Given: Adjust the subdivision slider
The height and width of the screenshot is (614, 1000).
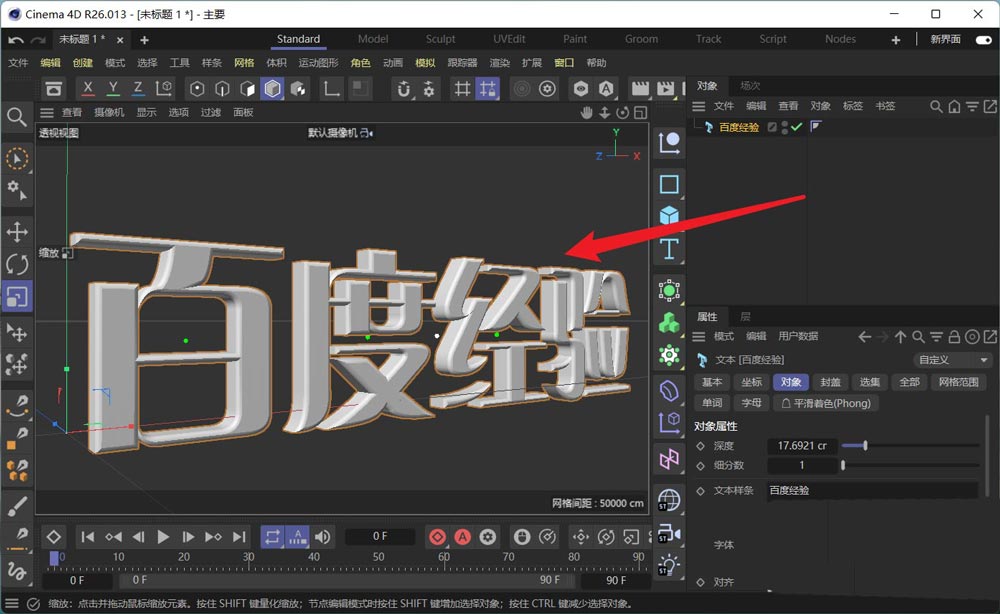Looking at the screenshot, I should click(x=910, y=465).
